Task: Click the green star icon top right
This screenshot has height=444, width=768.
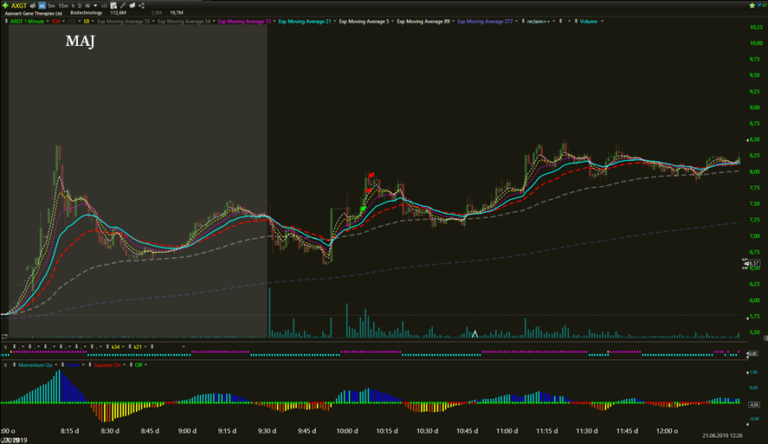Action: [753, 6]
